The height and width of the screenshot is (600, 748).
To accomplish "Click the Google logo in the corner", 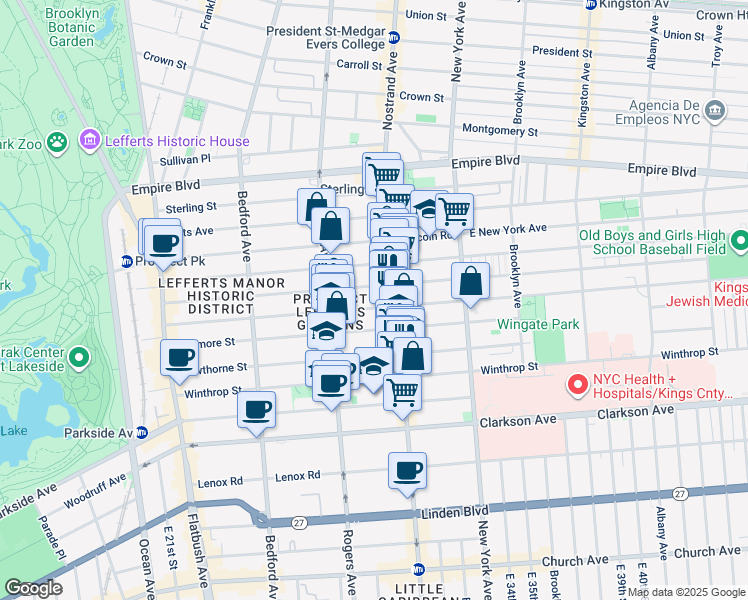I will tap(32, 588).
